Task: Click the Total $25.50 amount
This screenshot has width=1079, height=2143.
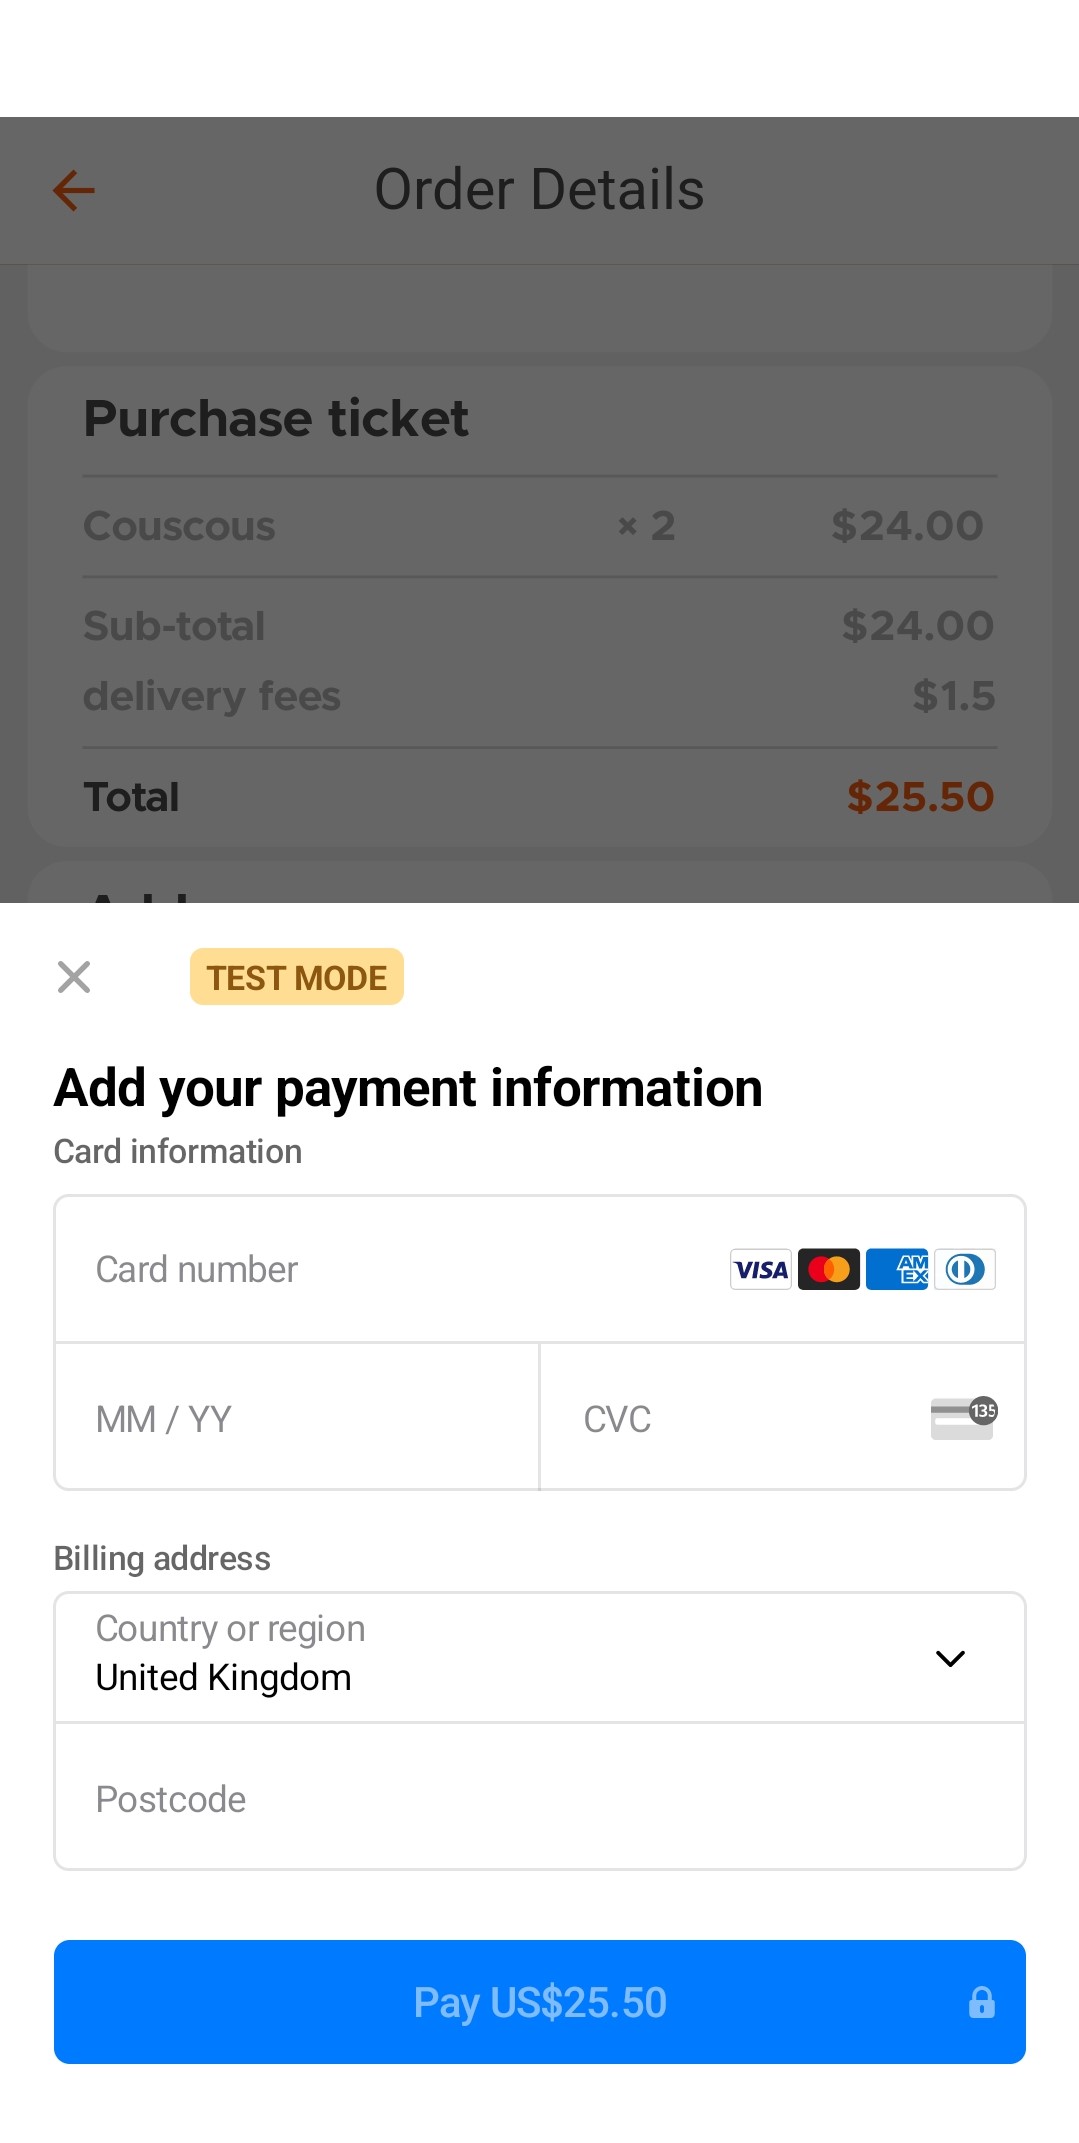Action: [x=919, y=797]
